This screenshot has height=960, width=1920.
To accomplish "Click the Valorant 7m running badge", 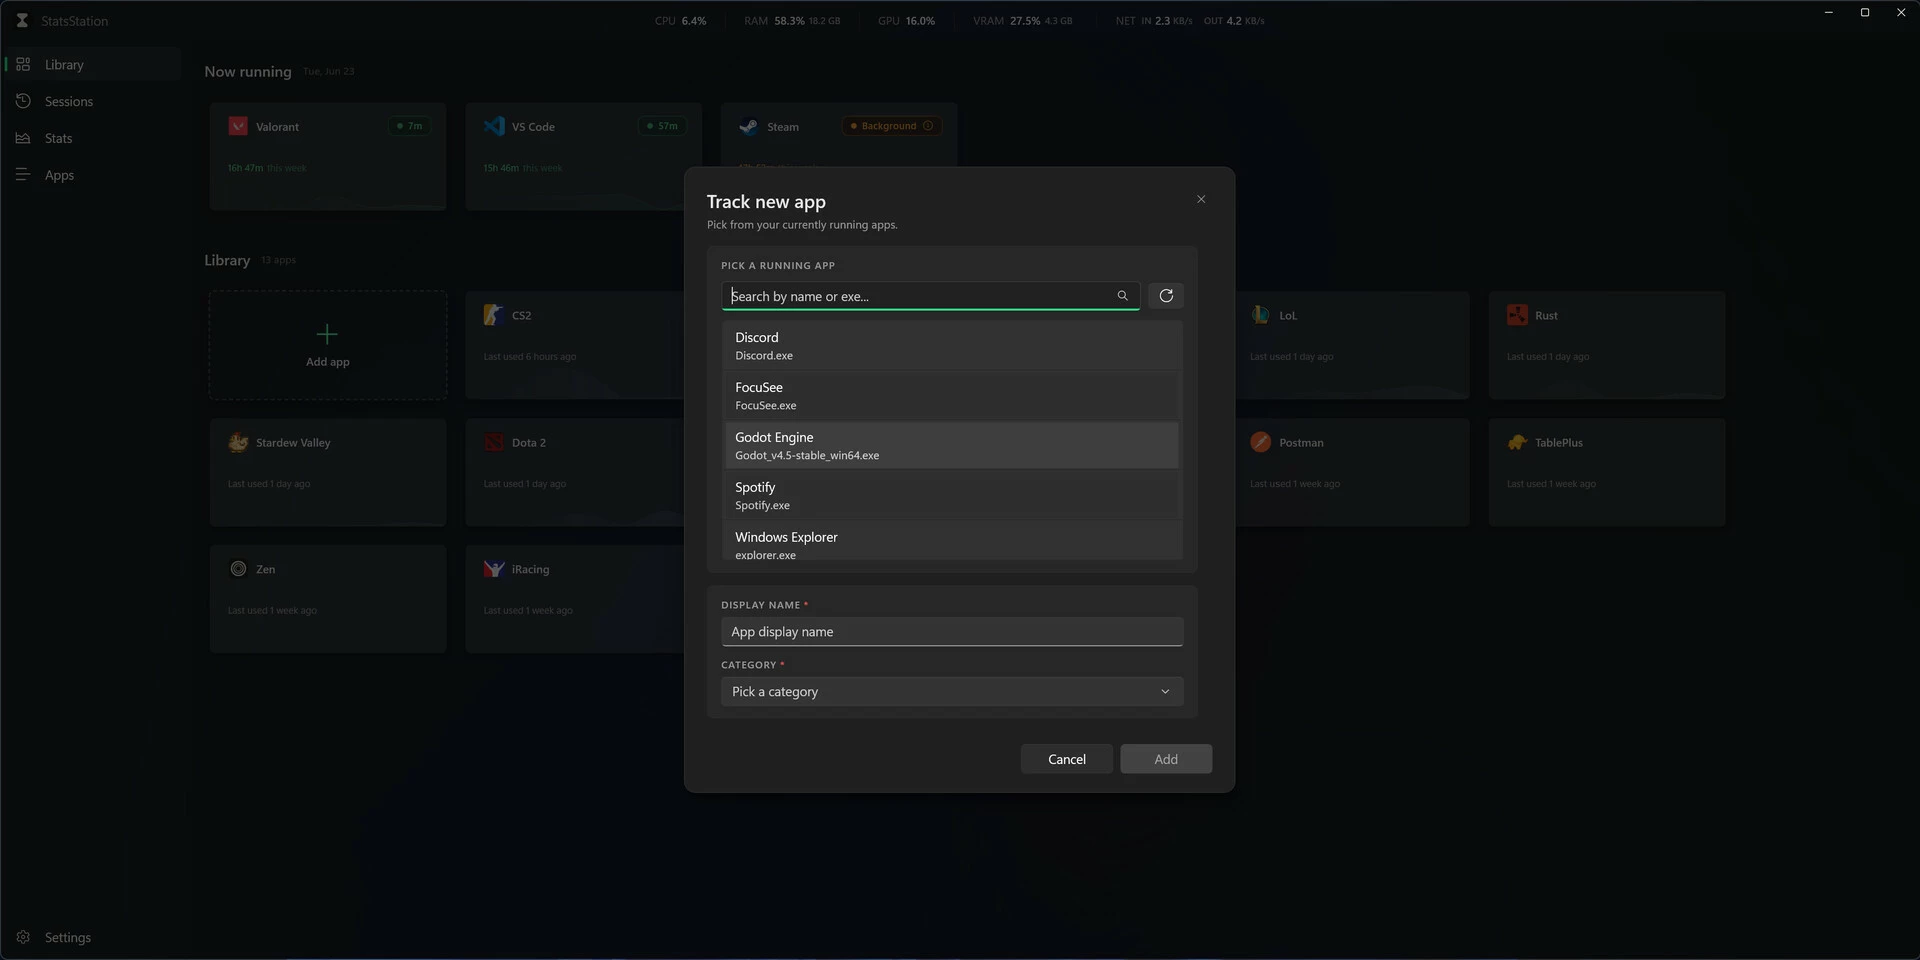I will pyautogui.click(x=410, y=126).
